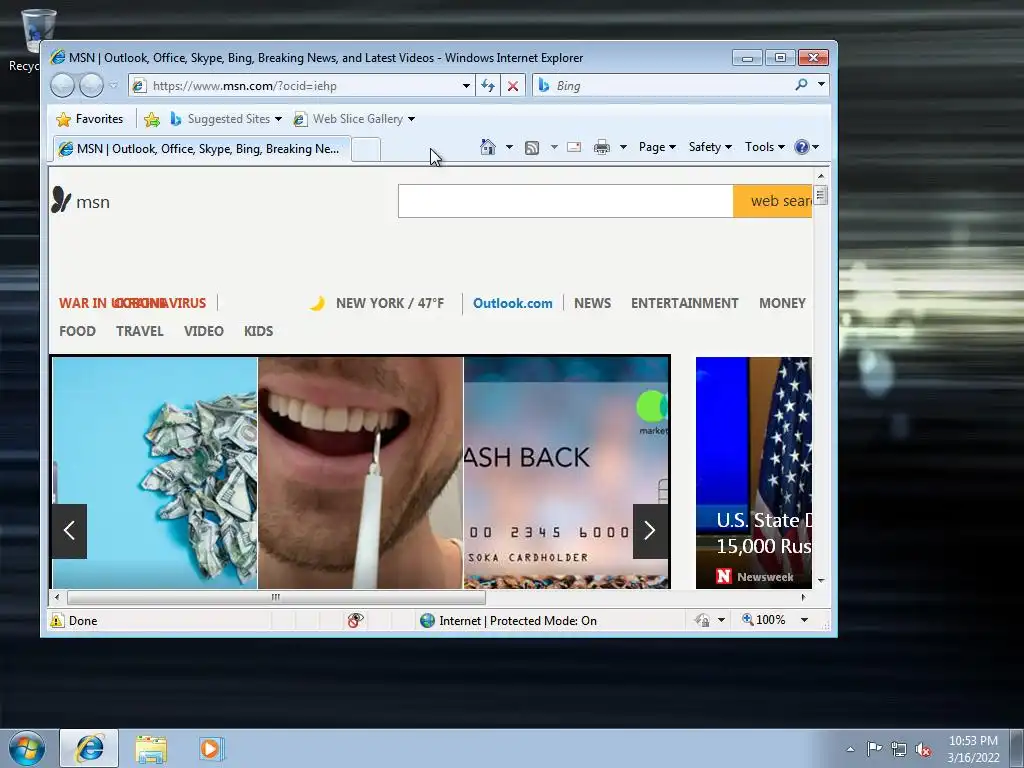Image resolution: width=1024 pixels, height=768 pixels.
Task: Expand Suggested Sites dropdown
Action: pos(278,119)
